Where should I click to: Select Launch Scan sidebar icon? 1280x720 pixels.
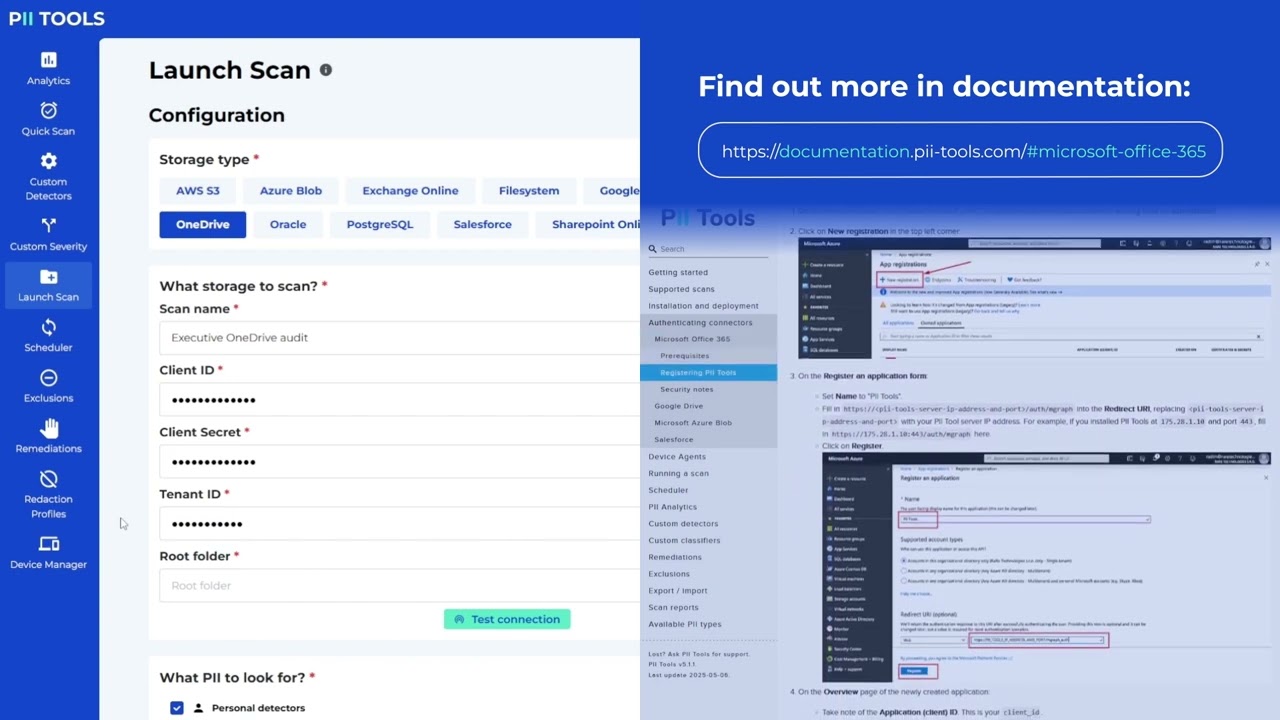coord(48,277)
